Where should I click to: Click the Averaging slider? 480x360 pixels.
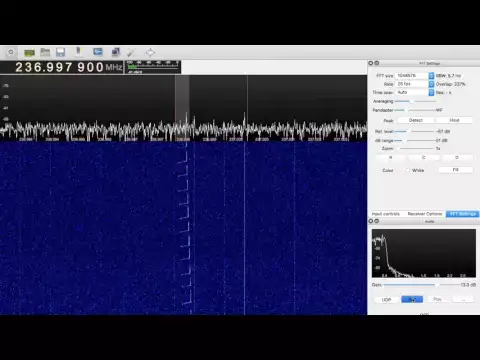(x=415, y=101)
